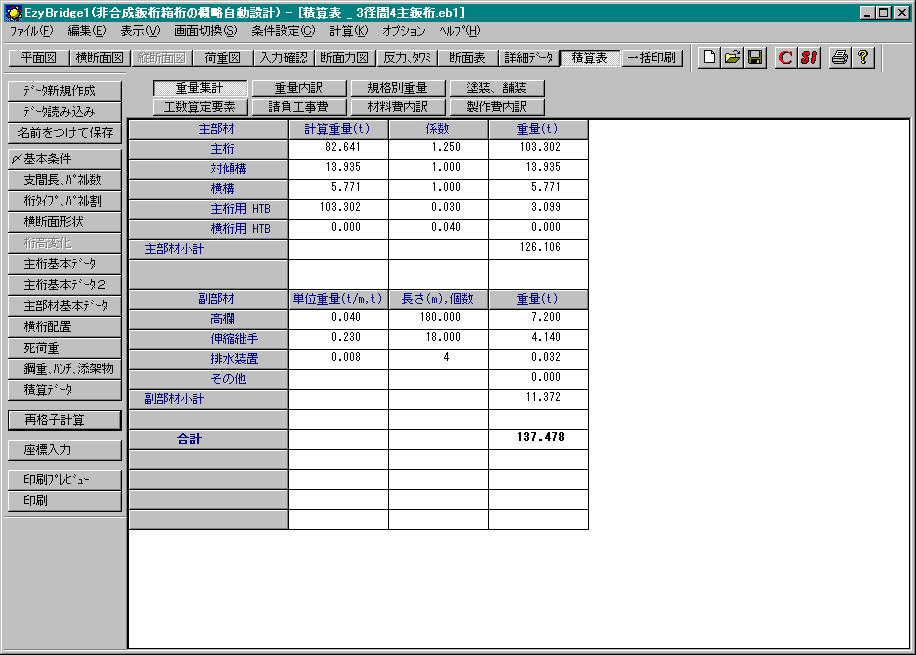916x655 pixels.
Task: Click the yellow help question icon
Action: tap(863, 57)
